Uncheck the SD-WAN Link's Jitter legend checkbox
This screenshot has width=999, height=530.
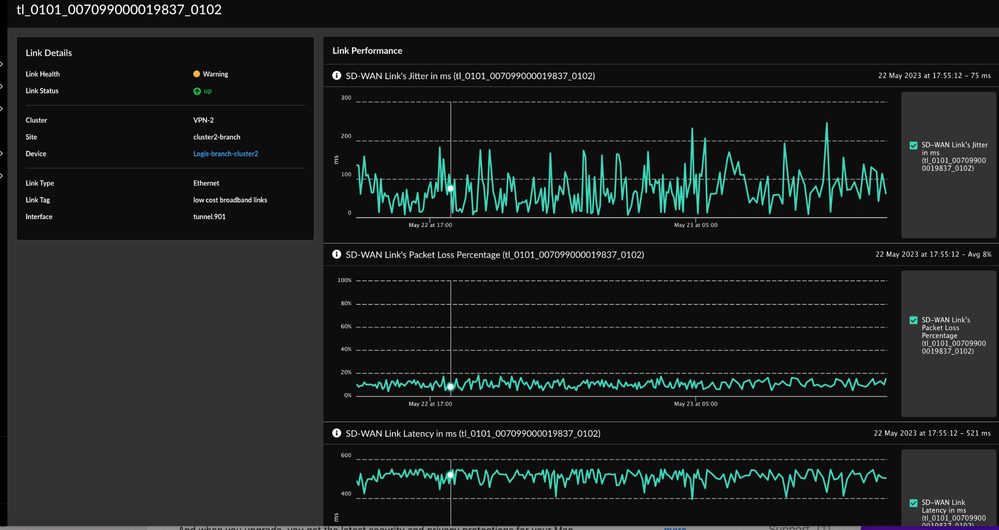click(x=913, y=146)
